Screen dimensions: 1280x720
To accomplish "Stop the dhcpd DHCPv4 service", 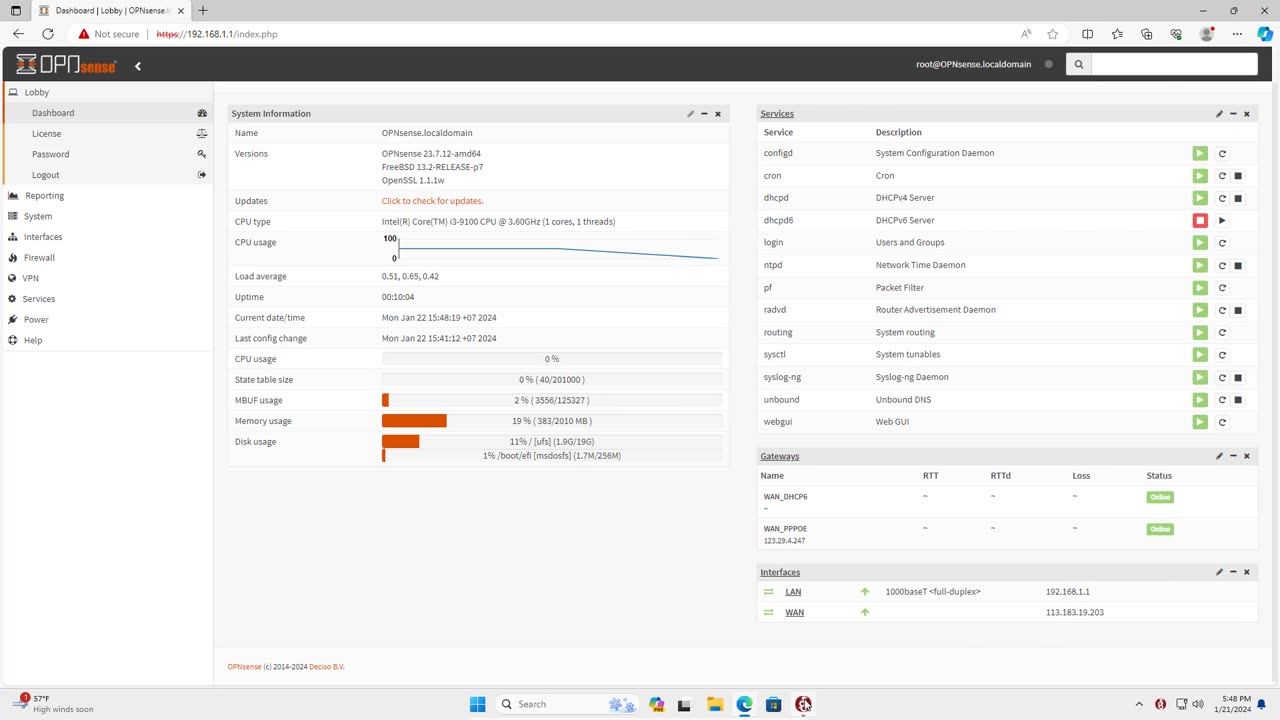I will tap(1238, 198).
